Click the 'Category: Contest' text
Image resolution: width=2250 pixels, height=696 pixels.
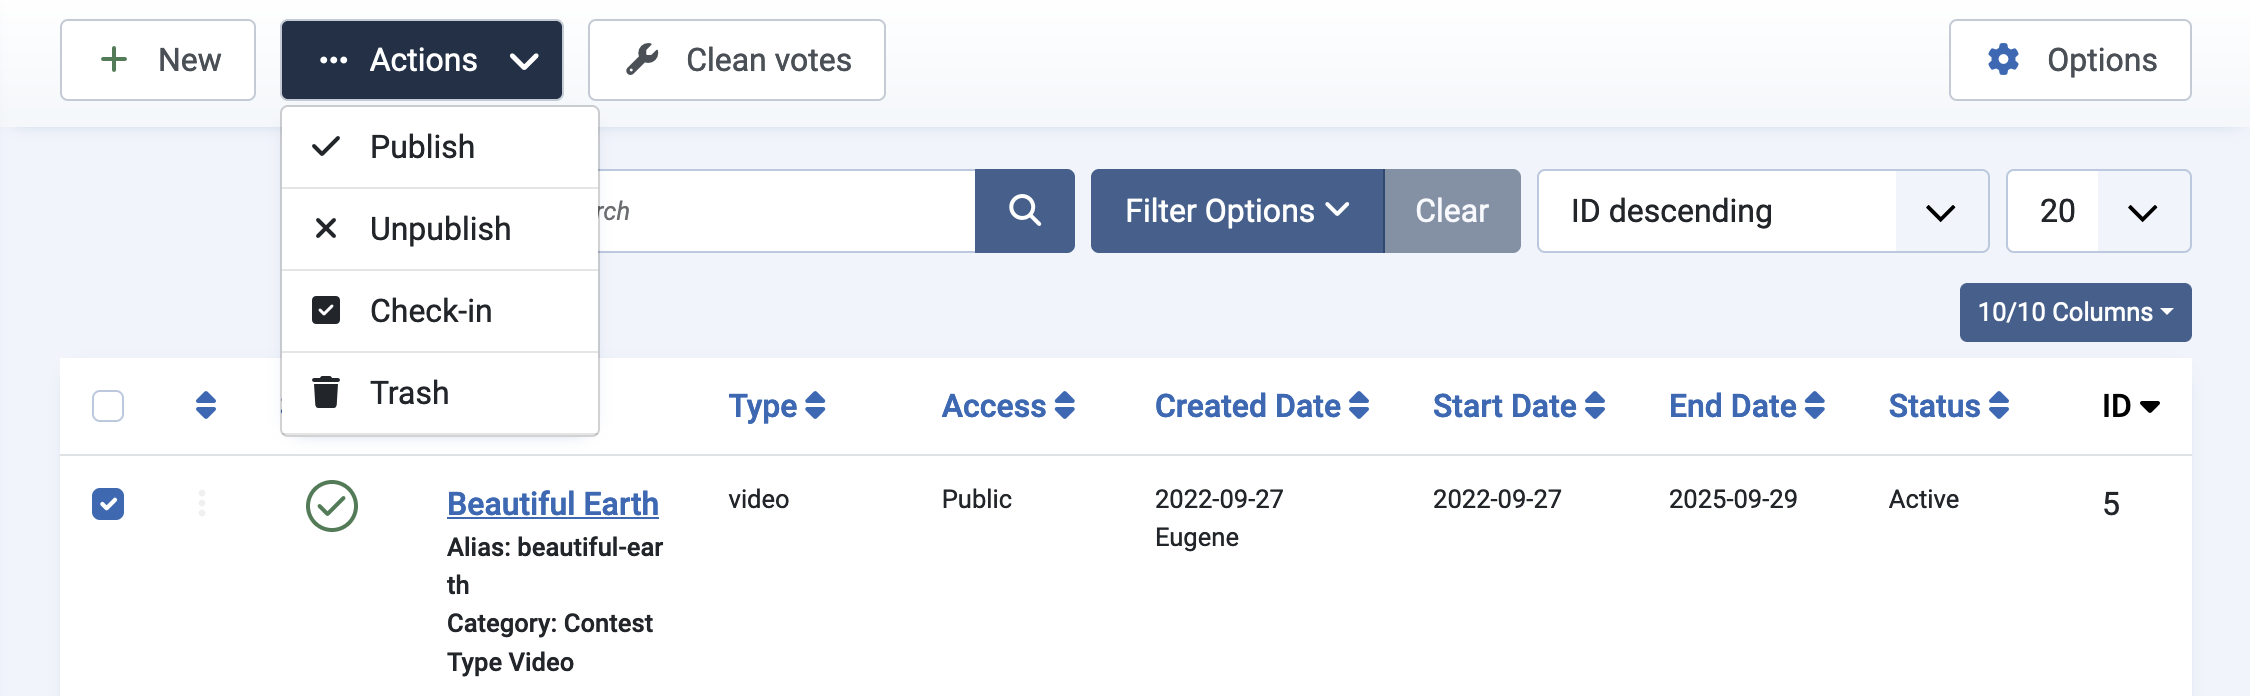coord(550,623)
